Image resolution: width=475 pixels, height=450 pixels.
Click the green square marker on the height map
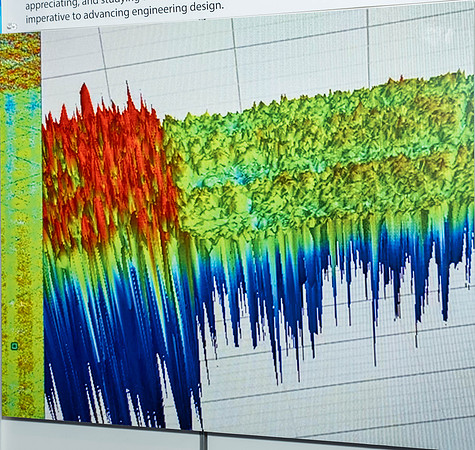coord(14,346)
